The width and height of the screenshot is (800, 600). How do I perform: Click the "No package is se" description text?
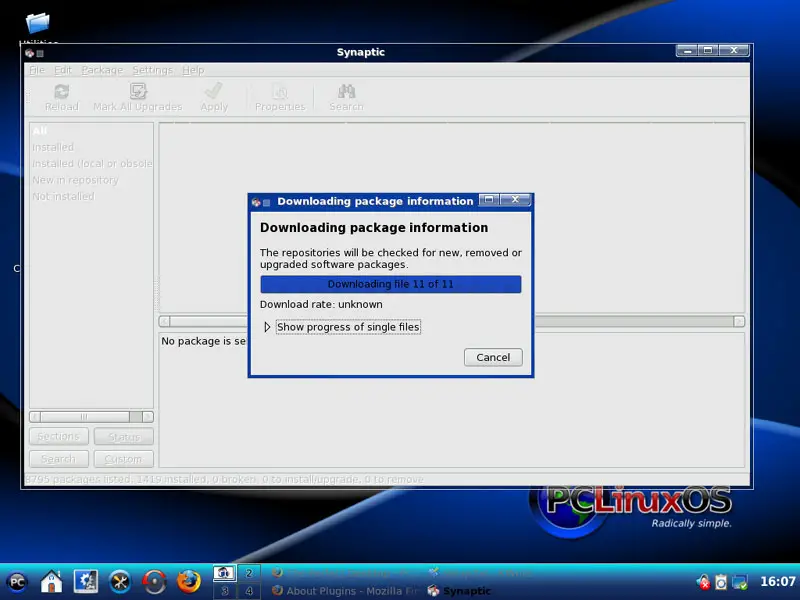tap(204, 341)
